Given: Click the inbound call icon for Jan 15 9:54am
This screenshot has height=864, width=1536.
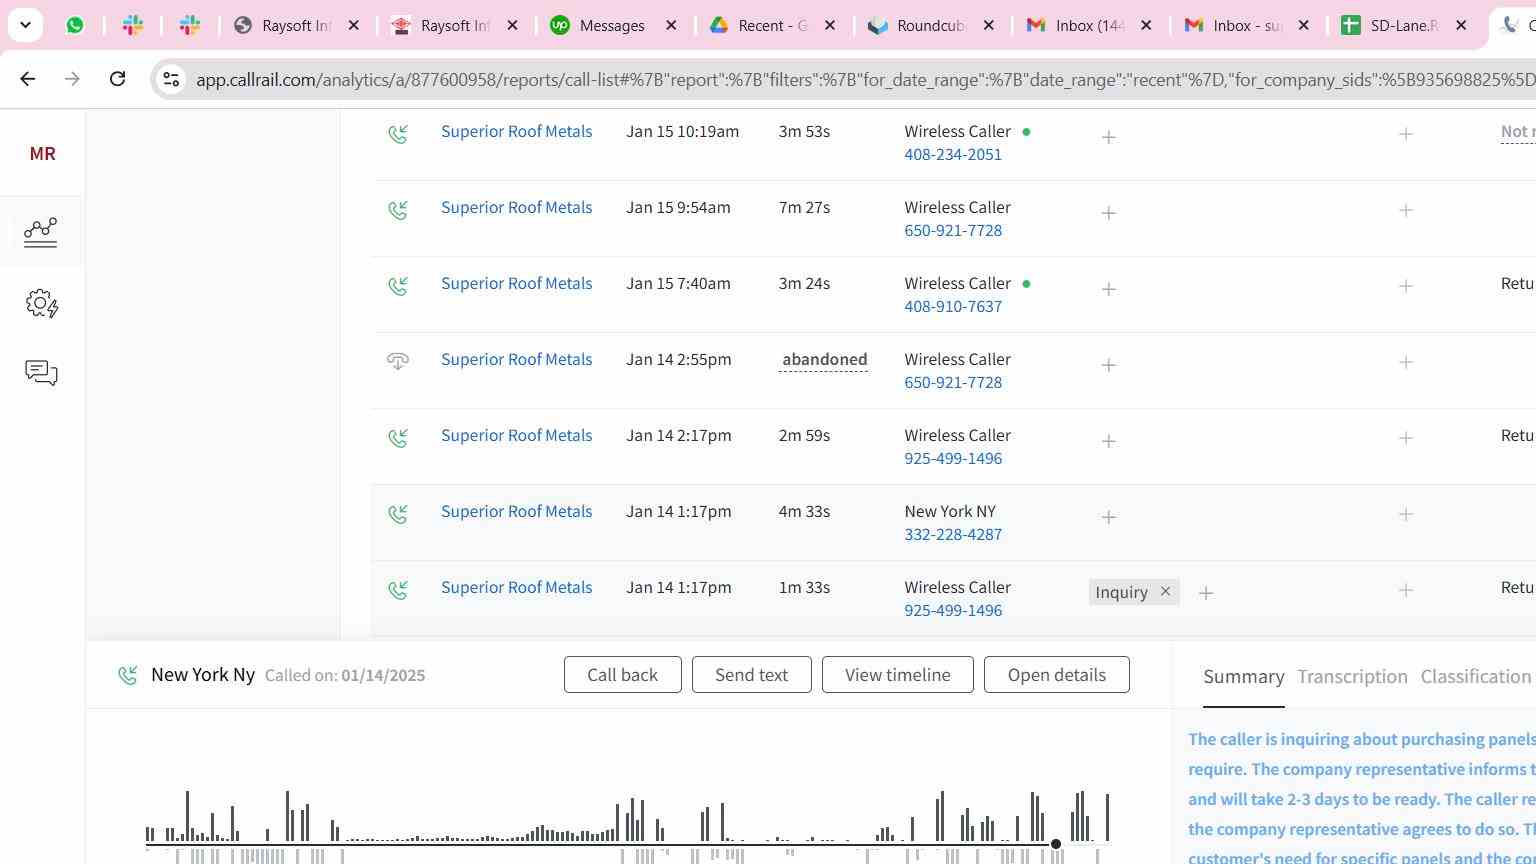Looking at the screenshot, I should (398, 209).
